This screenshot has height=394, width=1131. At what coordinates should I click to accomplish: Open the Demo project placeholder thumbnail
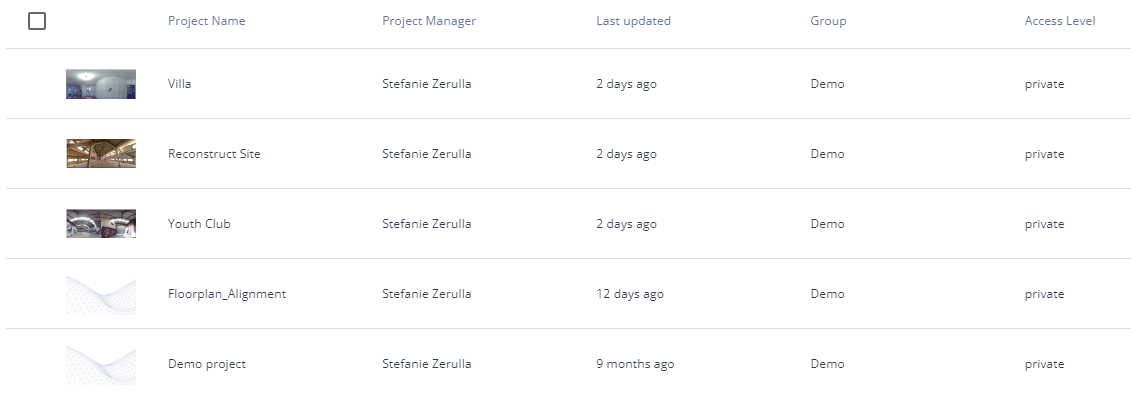pyautogui.click(x=101, y=364)
